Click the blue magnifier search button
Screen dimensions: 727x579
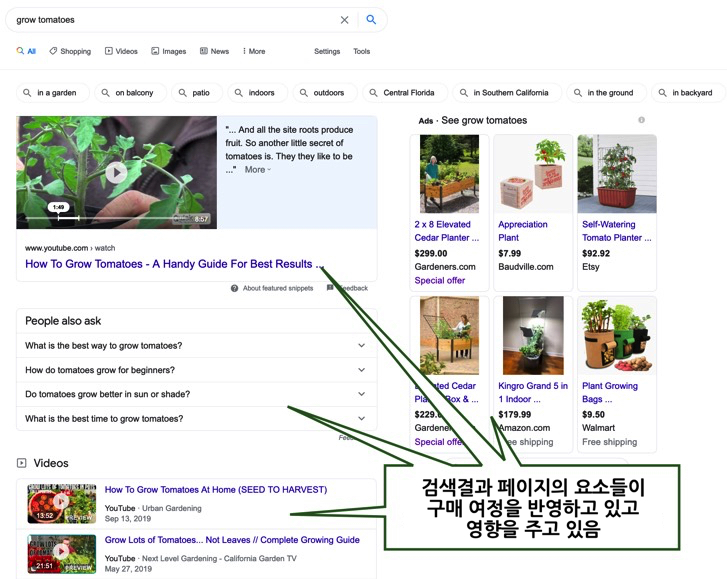tap(371, 19)
